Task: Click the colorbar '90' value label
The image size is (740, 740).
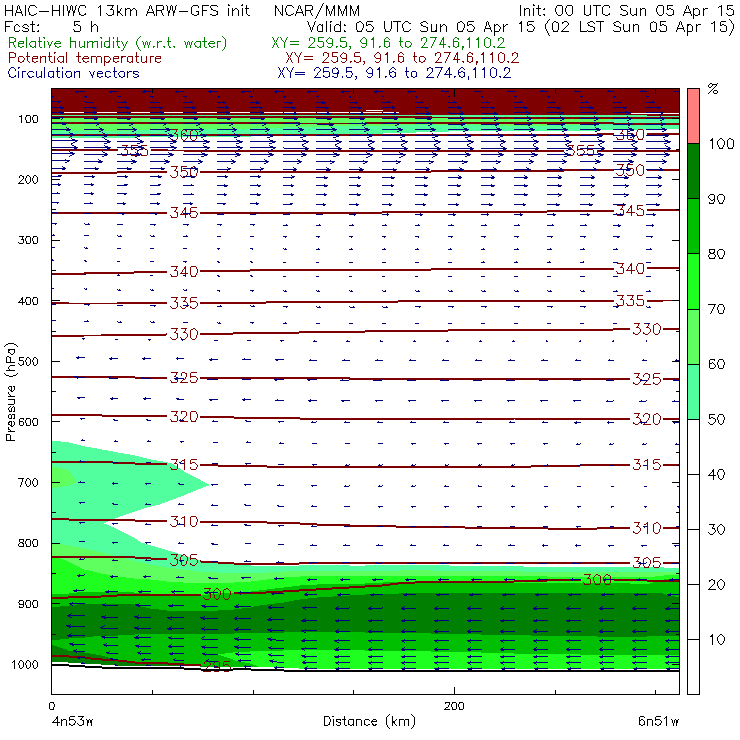Action: [716, 199]
